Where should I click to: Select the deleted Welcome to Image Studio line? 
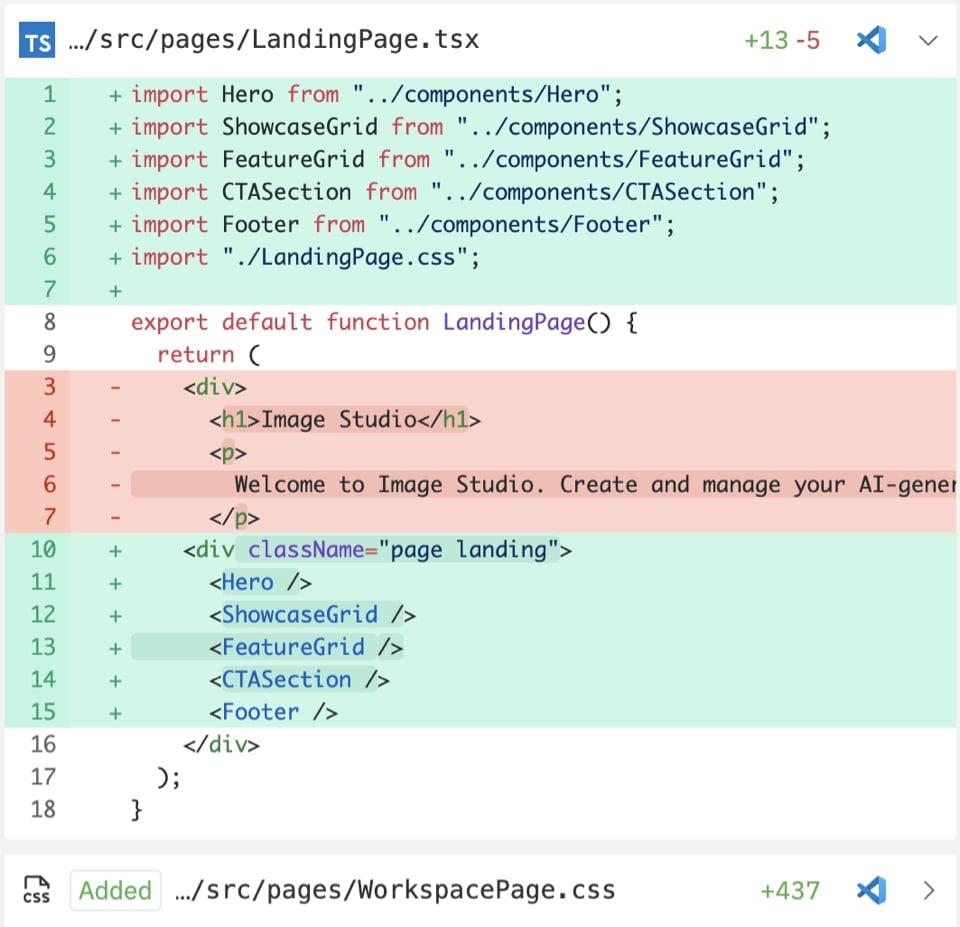pyautogui.click(x=500, y=484)
